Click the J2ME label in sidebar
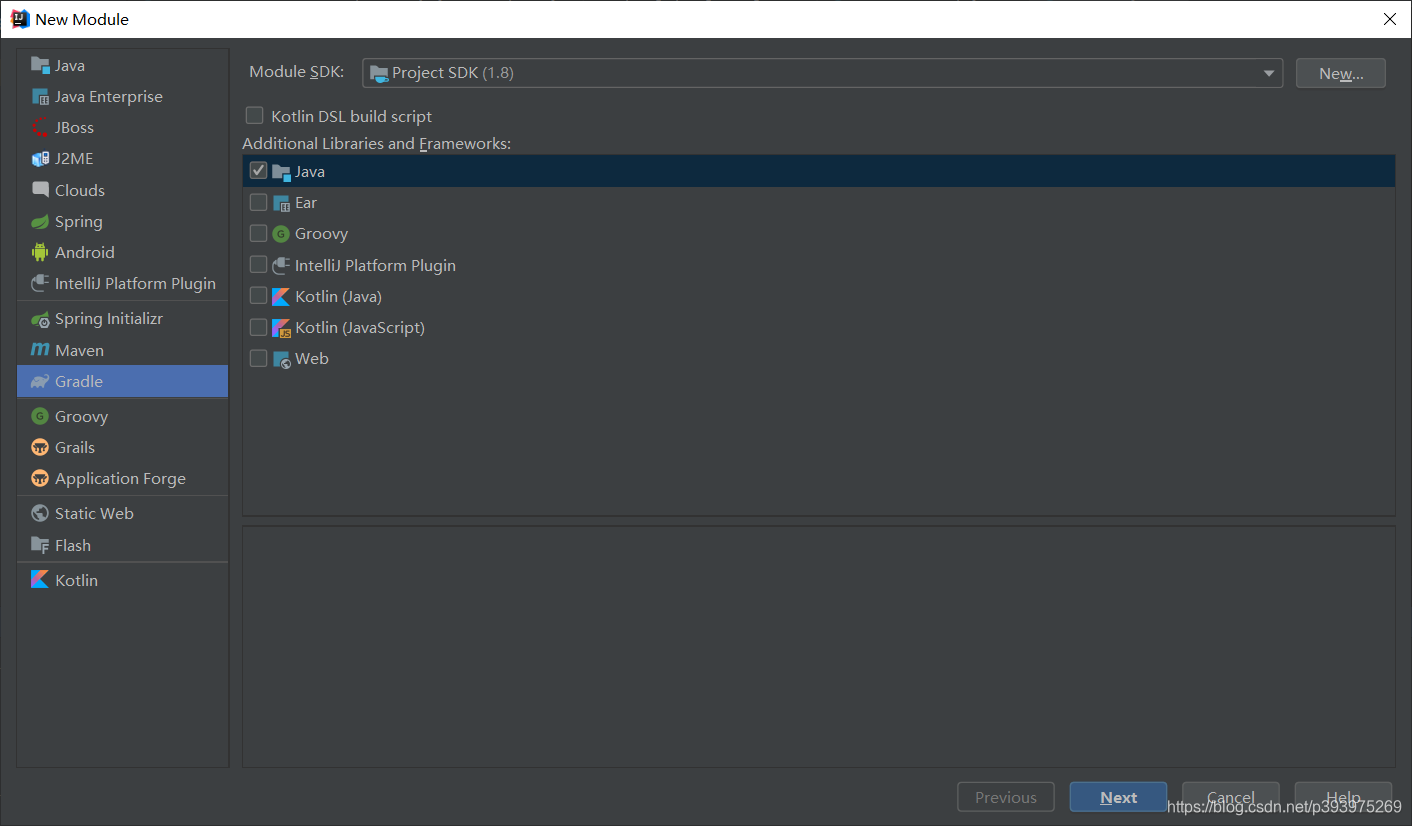 point(74,159)
